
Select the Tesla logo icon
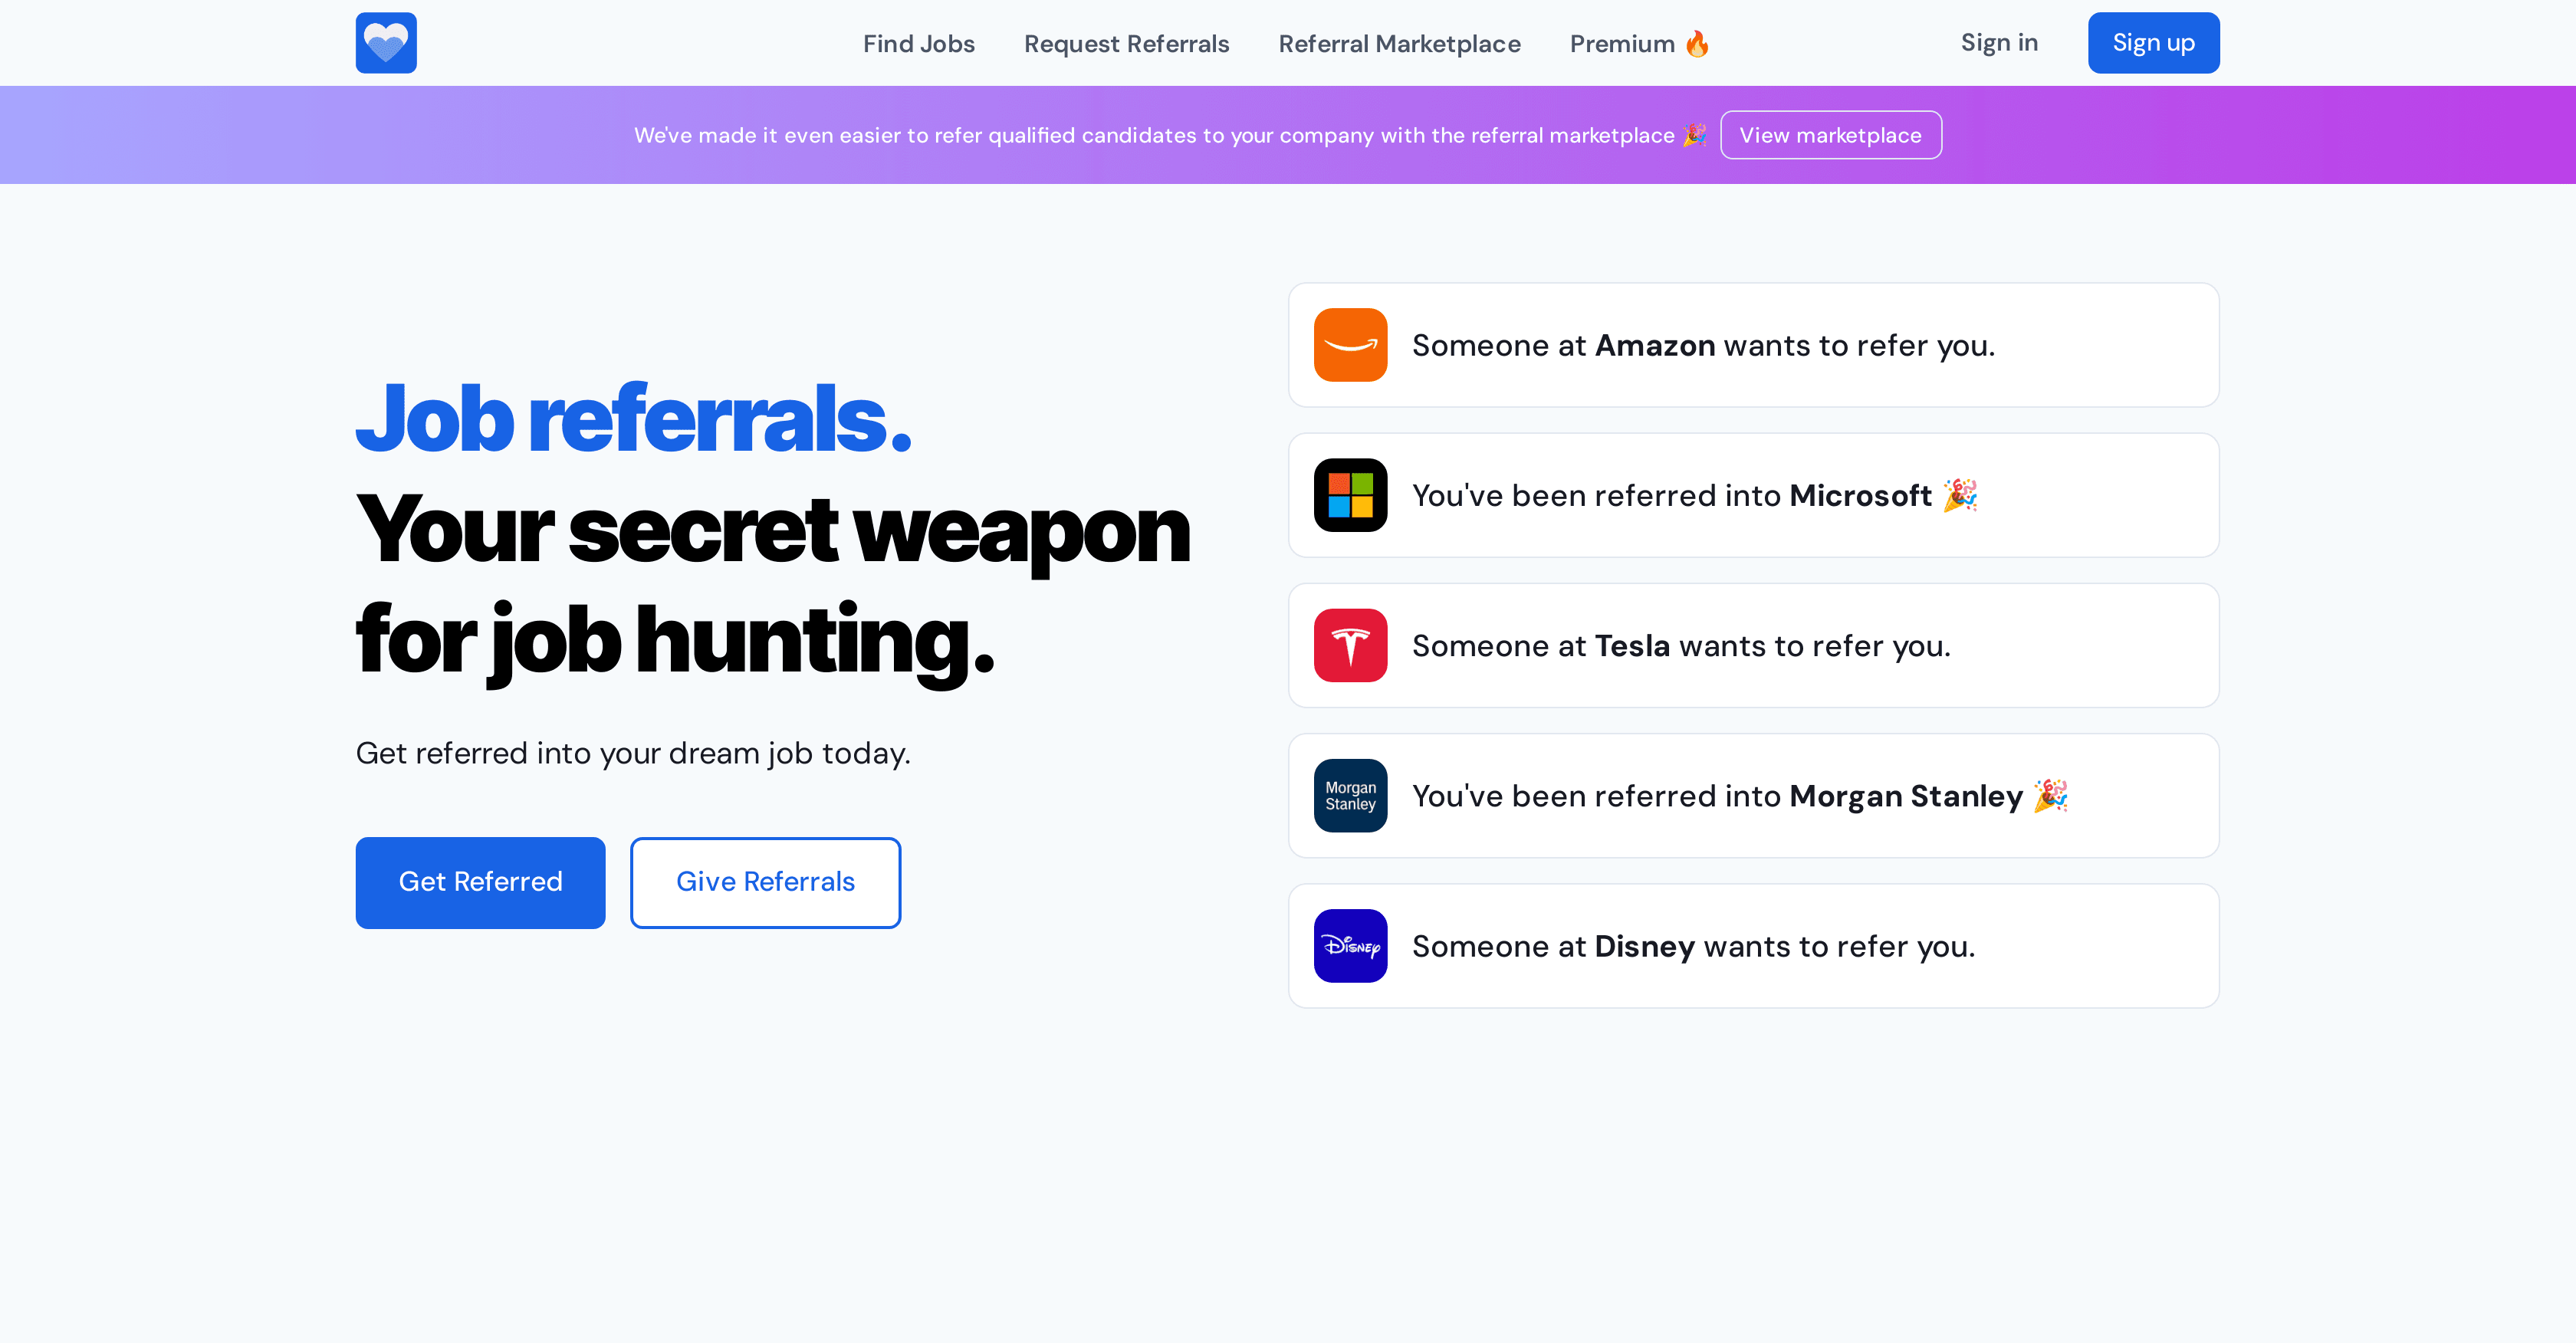(1350, 645)
